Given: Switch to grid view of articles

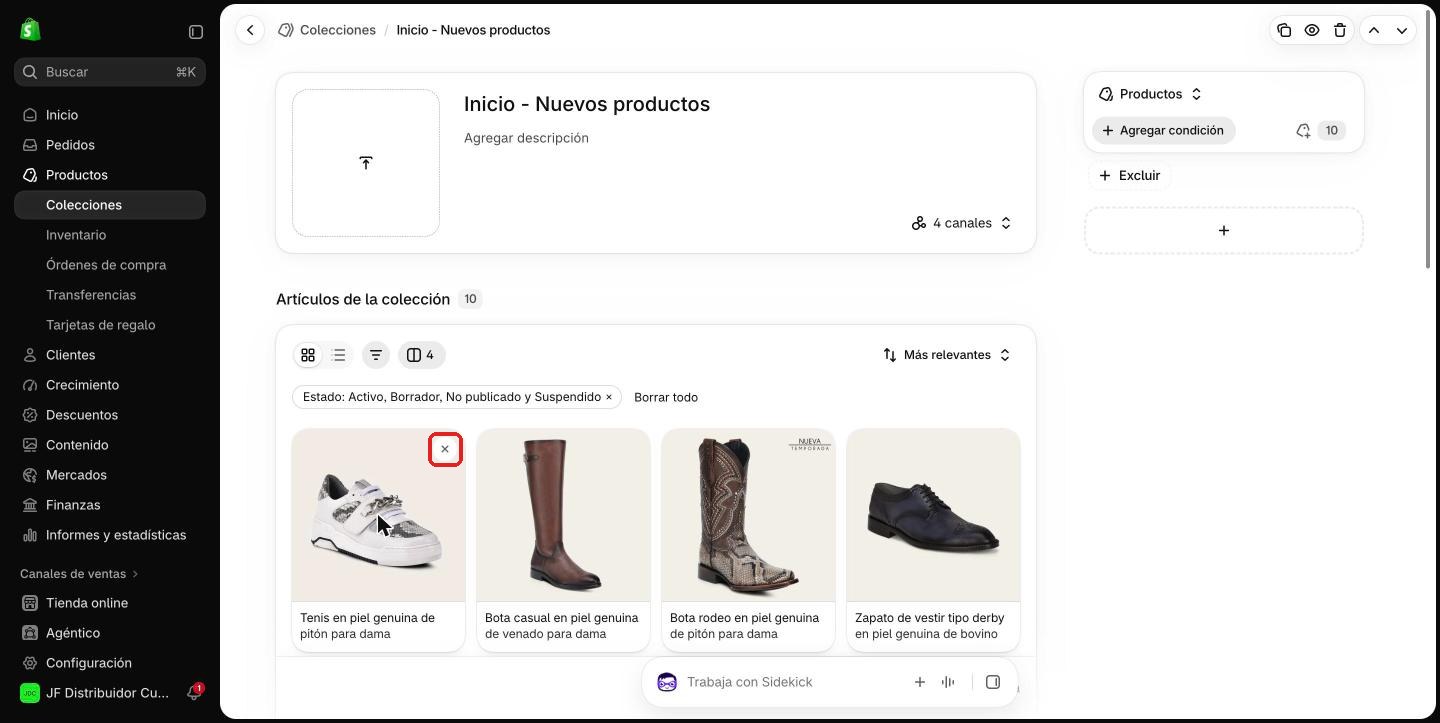Looking at the screenshot, I should pyautogui.click(x=308, y=355).
